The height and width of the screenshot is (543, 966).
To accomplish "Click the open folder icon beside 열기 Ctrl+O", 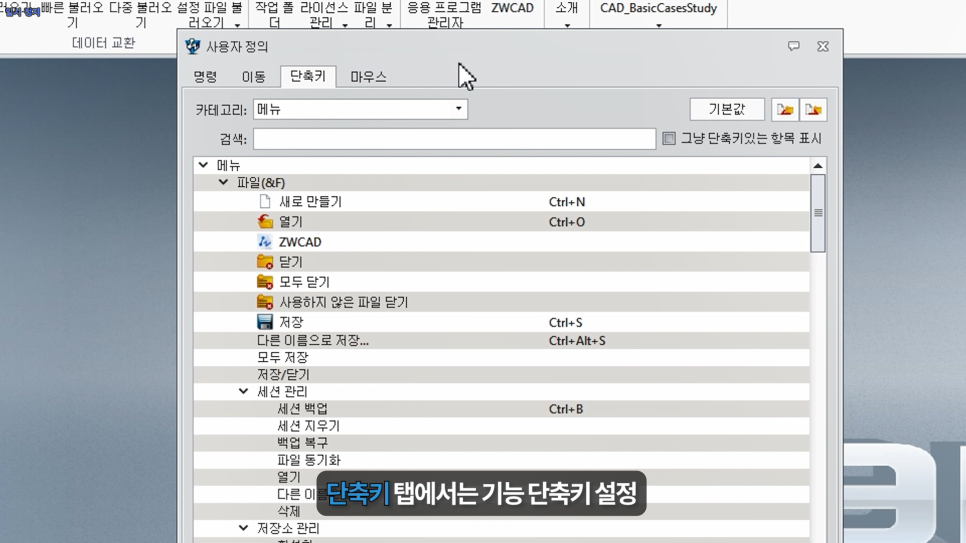I will [265, 221].
